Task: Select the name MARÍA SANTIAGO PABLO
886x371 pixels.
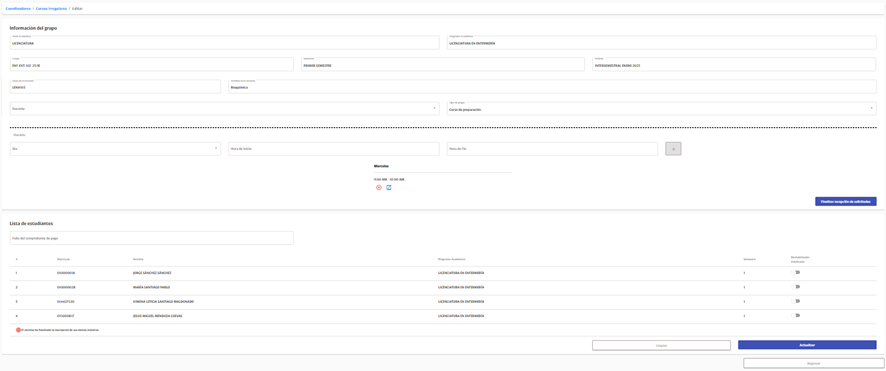Action: coord(151,287)
